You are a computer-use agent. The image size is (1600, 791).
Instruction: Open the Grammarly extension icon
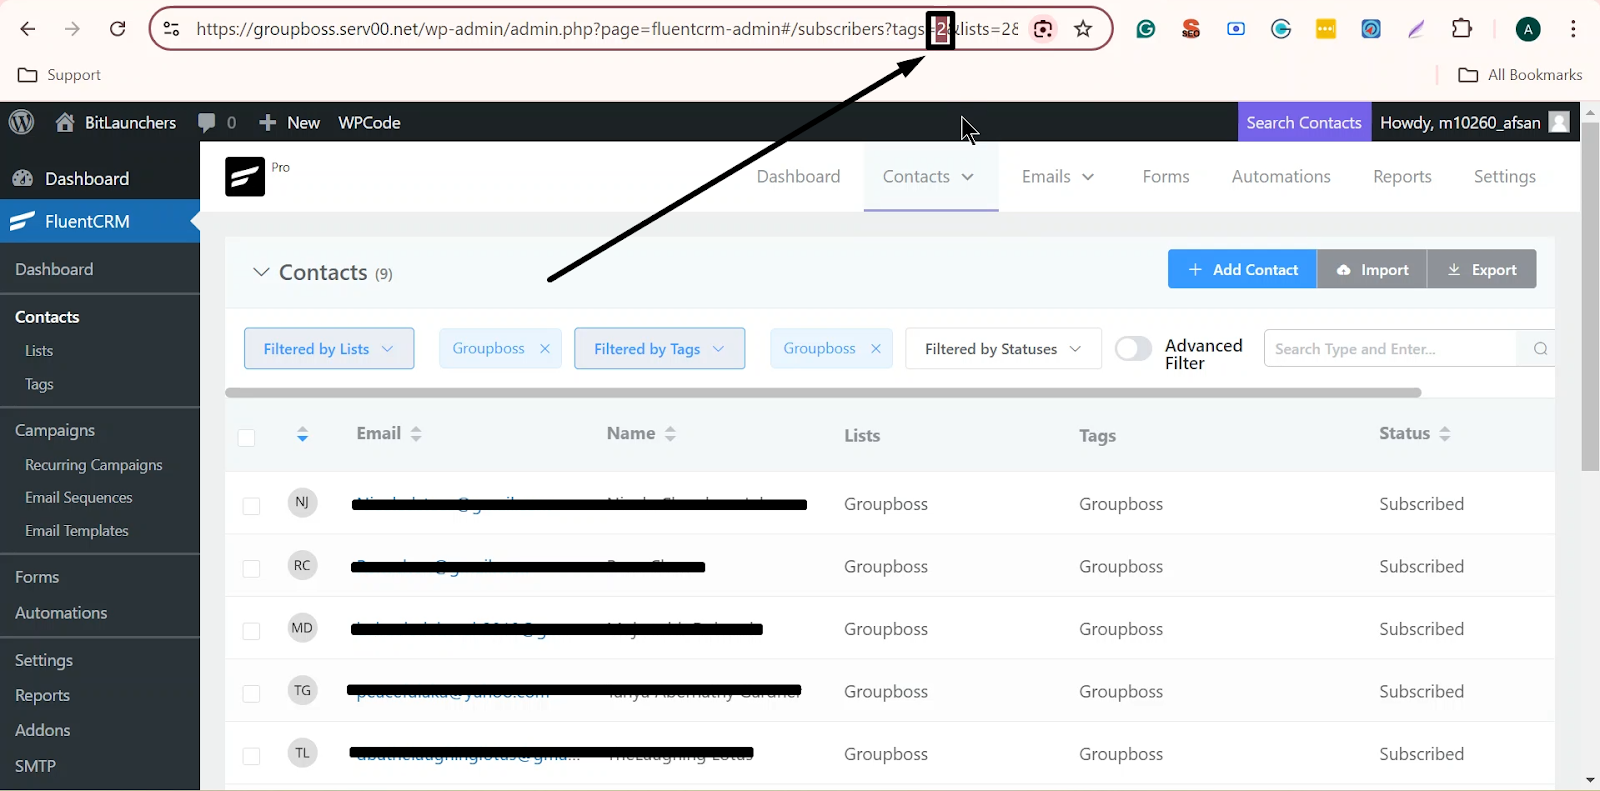[1146, 29]
